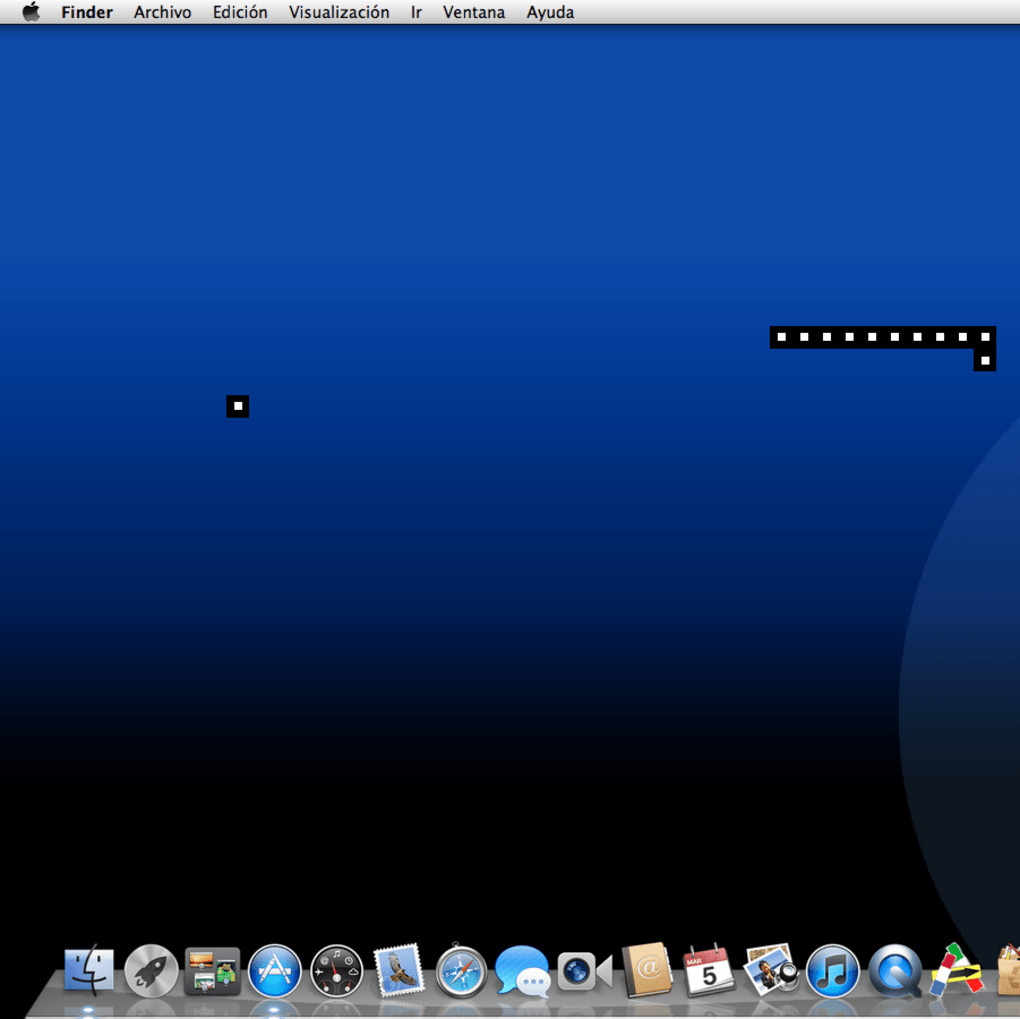
Task: Open the letter A flags app icon
Action: (956, 970)
